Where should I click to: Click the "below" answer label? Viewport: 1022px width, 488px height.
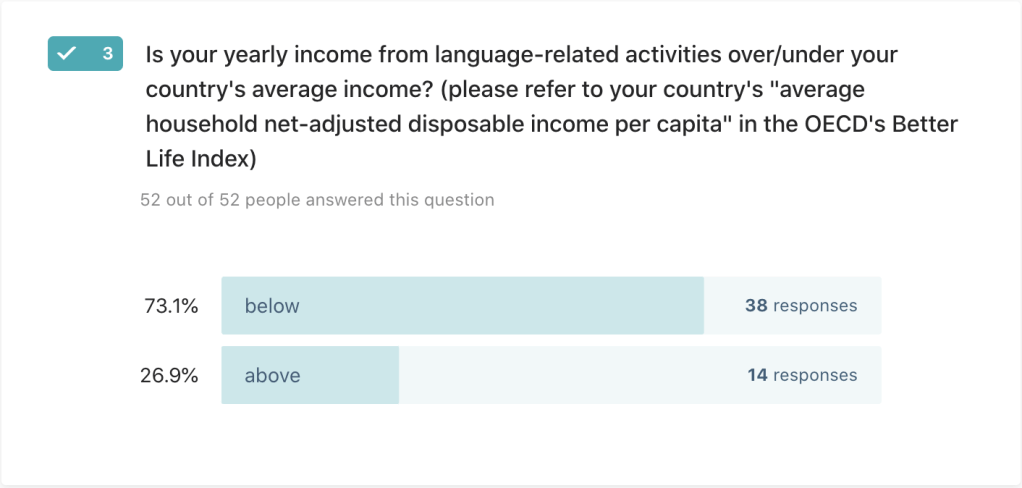(x=272, y=306)
